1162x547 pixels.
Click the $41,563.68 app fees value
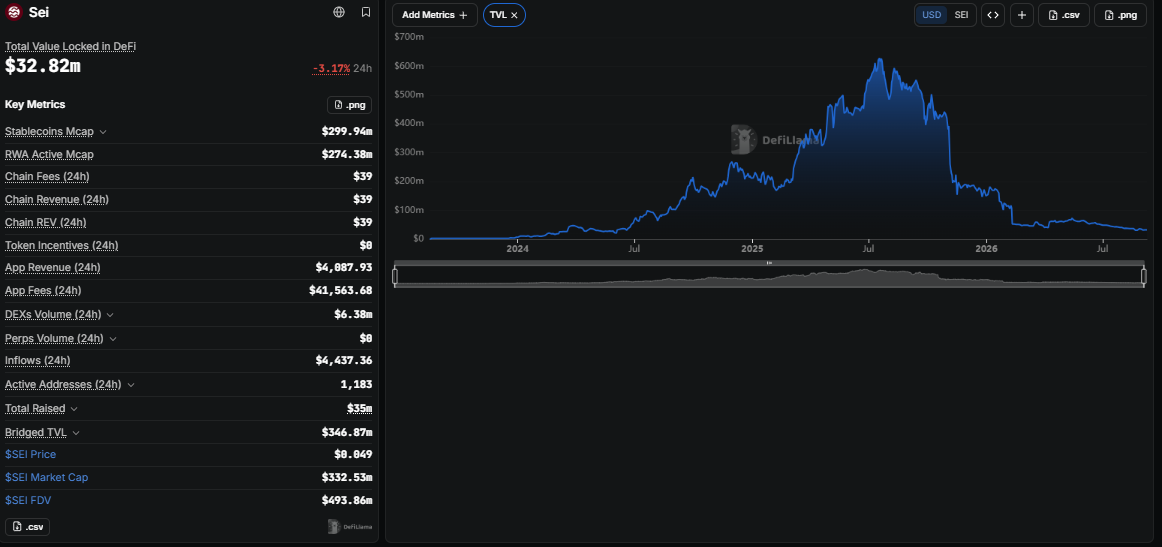pos(341,291)
